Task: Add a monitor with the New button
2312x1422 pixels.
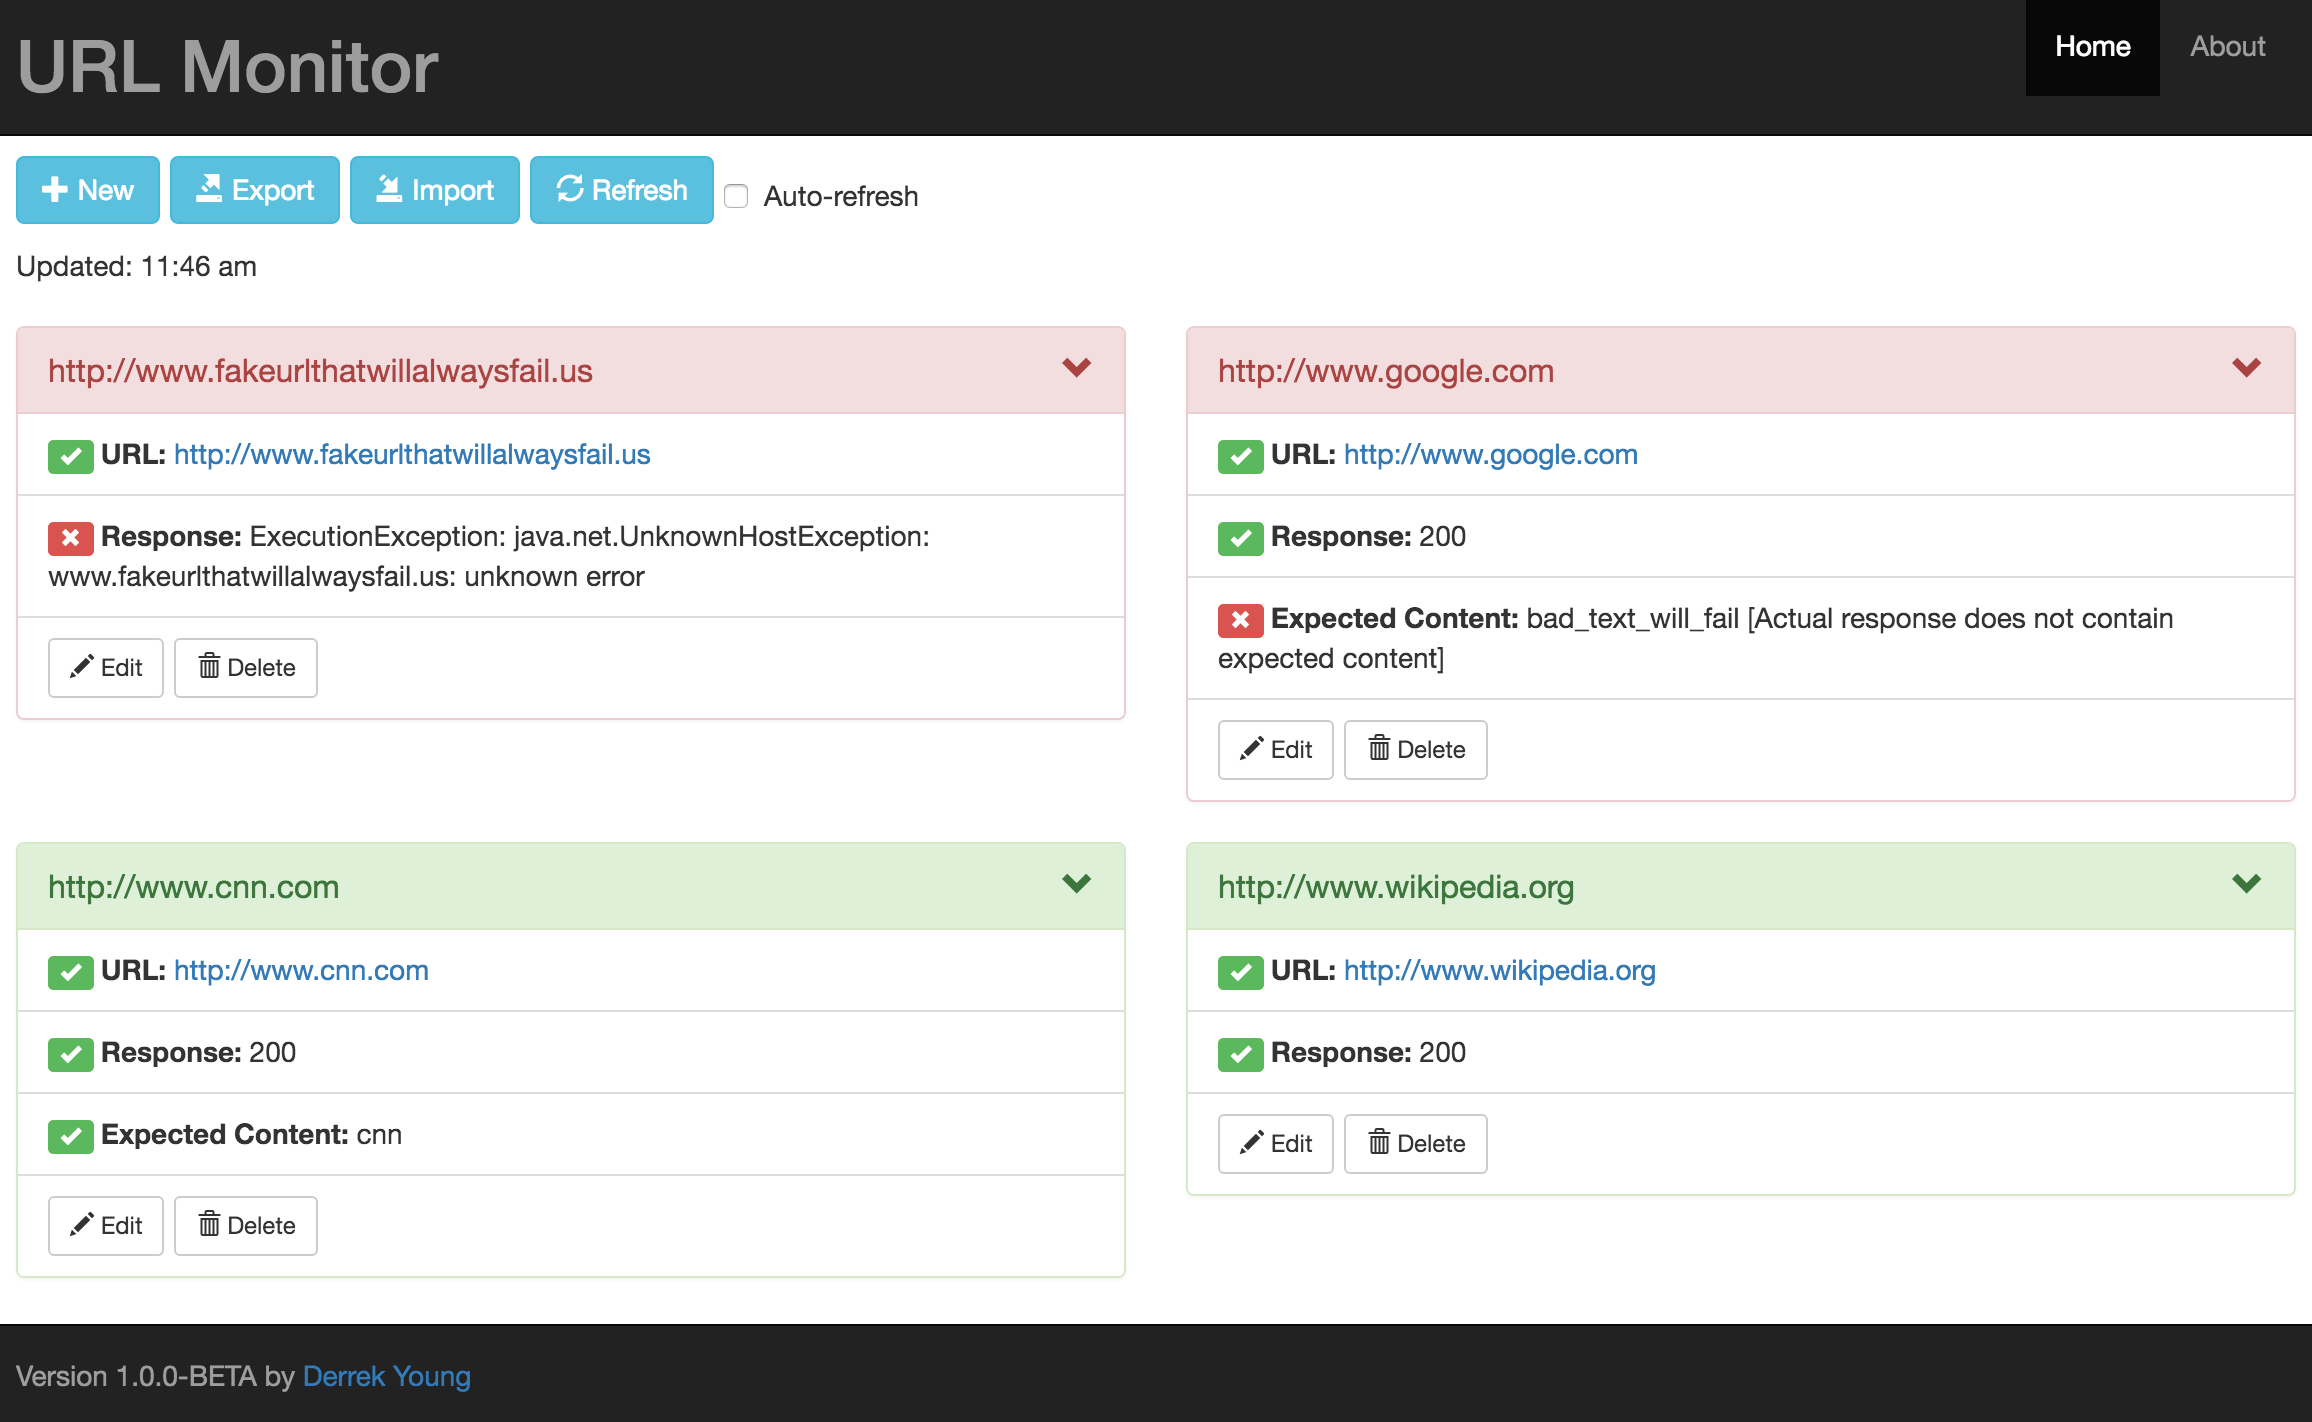Action: 88,190
